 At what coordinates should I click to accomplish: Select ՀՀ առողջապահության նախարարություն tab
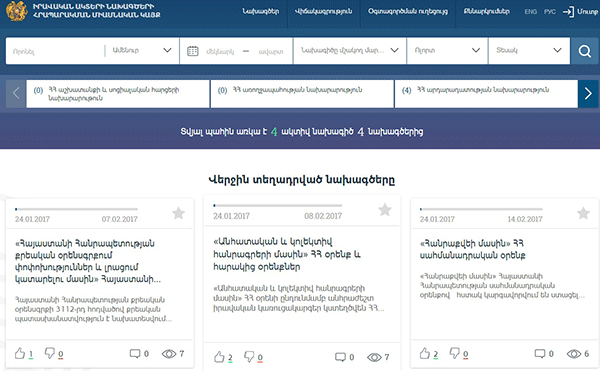(x=302, y=94)
